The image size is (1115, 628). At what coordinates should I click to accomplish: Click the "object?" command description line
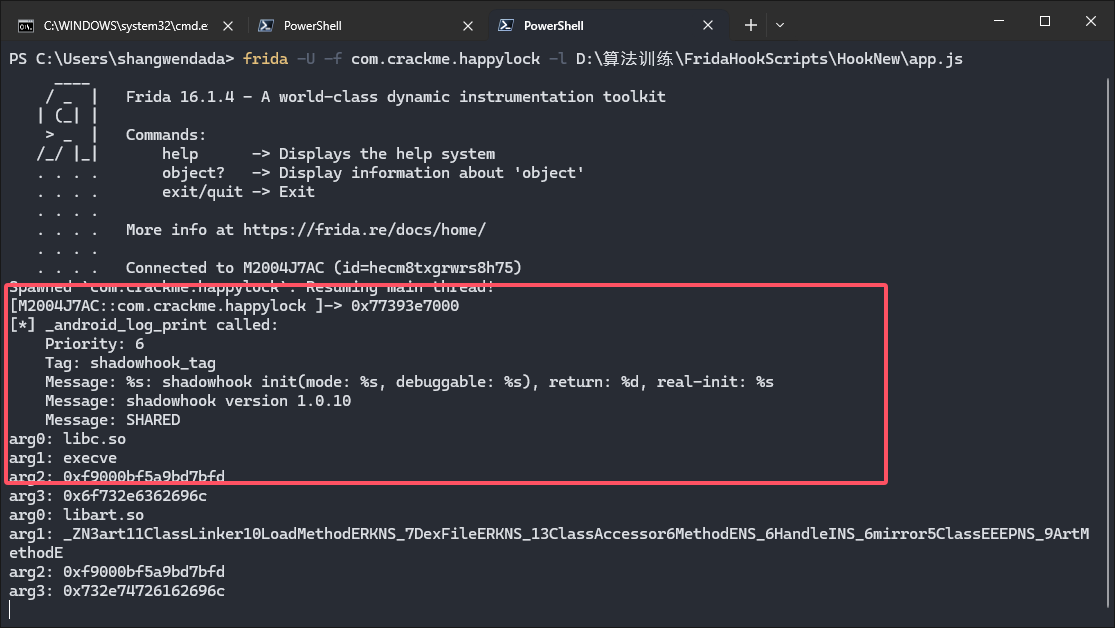[x=373, y=173]
